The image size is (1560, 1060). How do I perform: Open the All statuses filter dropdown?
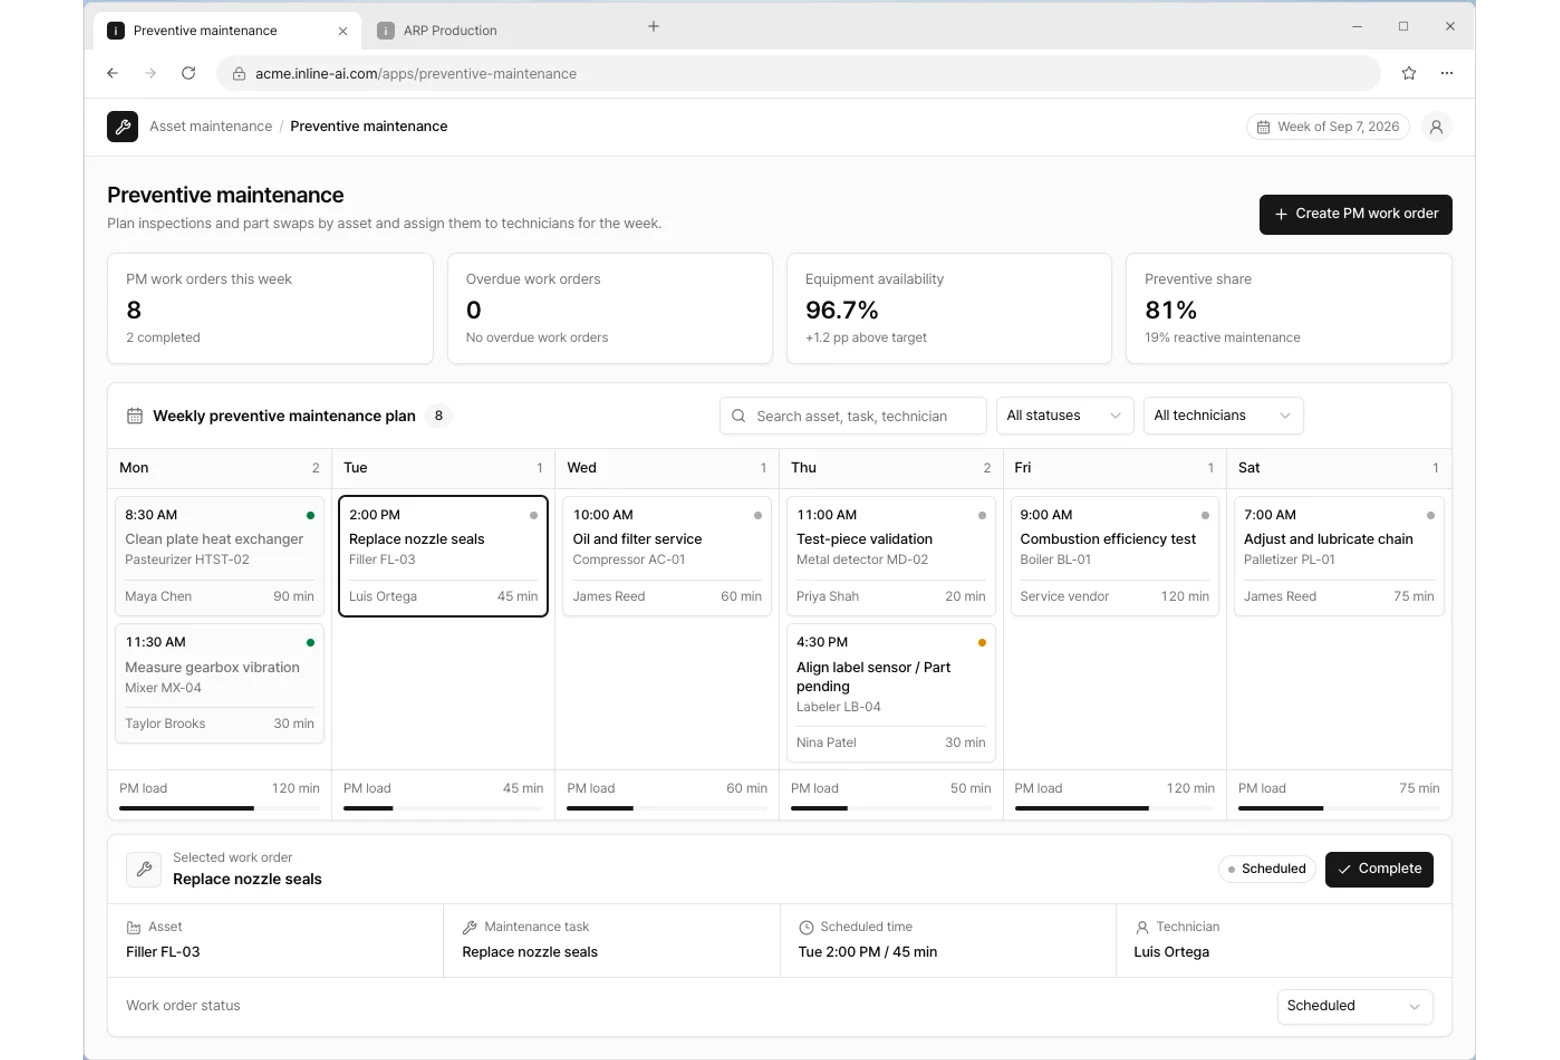1065,416
